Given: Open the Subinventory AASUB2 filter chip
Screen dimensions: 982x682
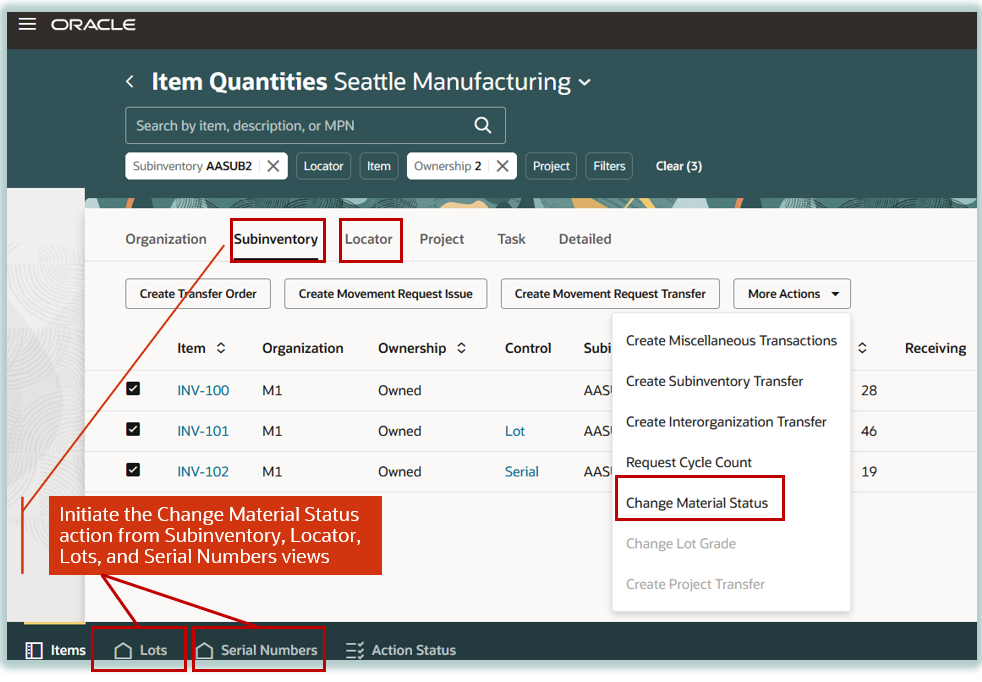Looking at the screenshot, I should pyautogui.click(x=192, y=166).
